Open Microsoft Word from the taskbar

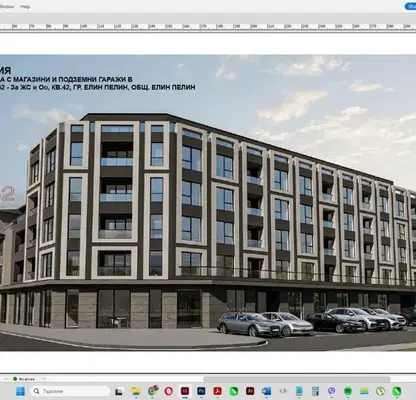coord(266,391)
